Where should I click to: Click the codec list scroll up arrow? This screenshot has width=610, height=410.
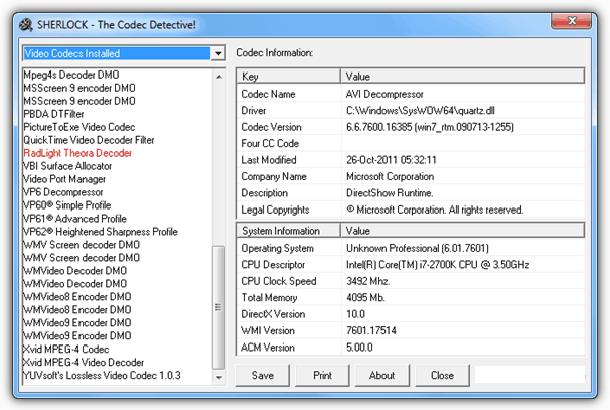(219, 77)
